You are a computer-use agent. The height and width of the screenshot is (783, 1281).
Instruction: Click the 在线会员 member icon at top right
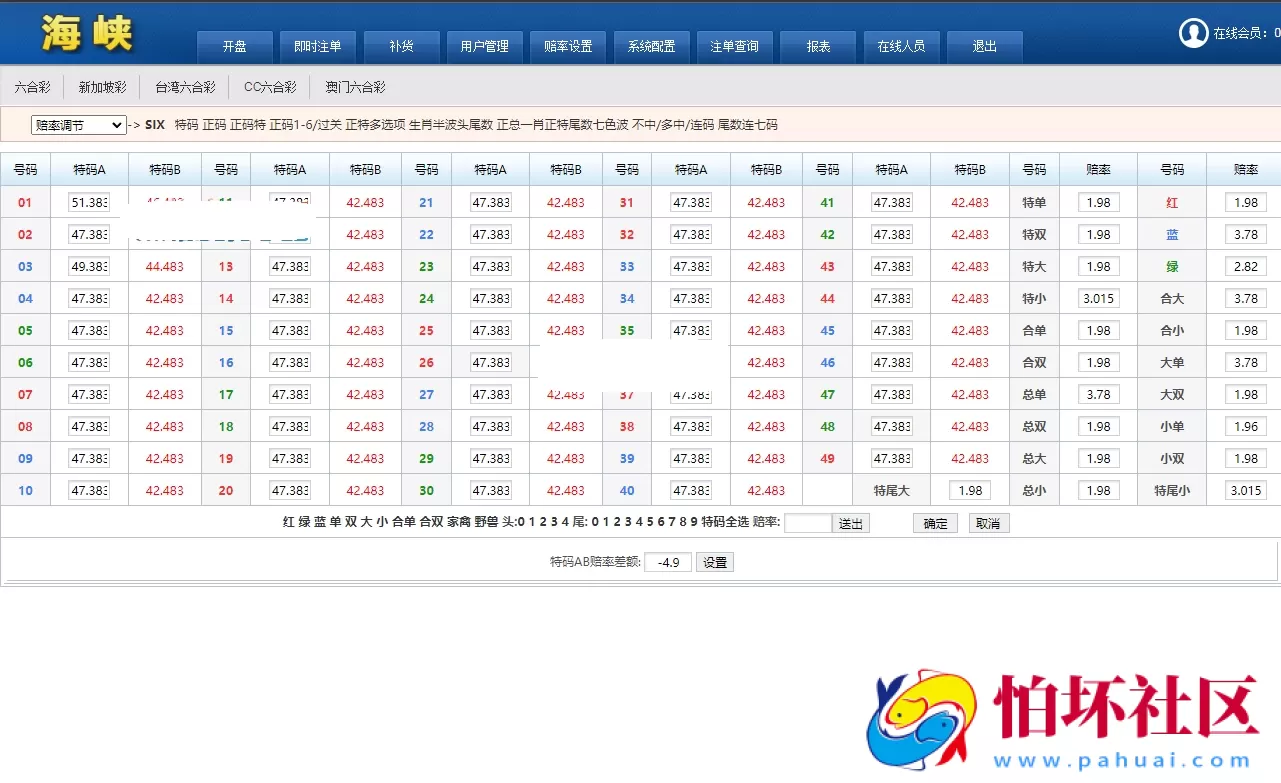tap(1194, 32)
